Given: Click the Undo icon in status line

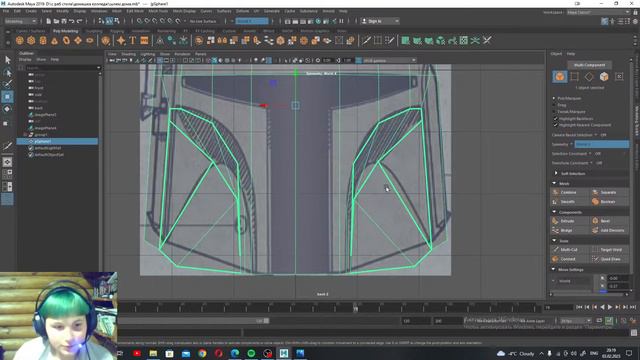Looking at the screenshot, I should 71,21.
